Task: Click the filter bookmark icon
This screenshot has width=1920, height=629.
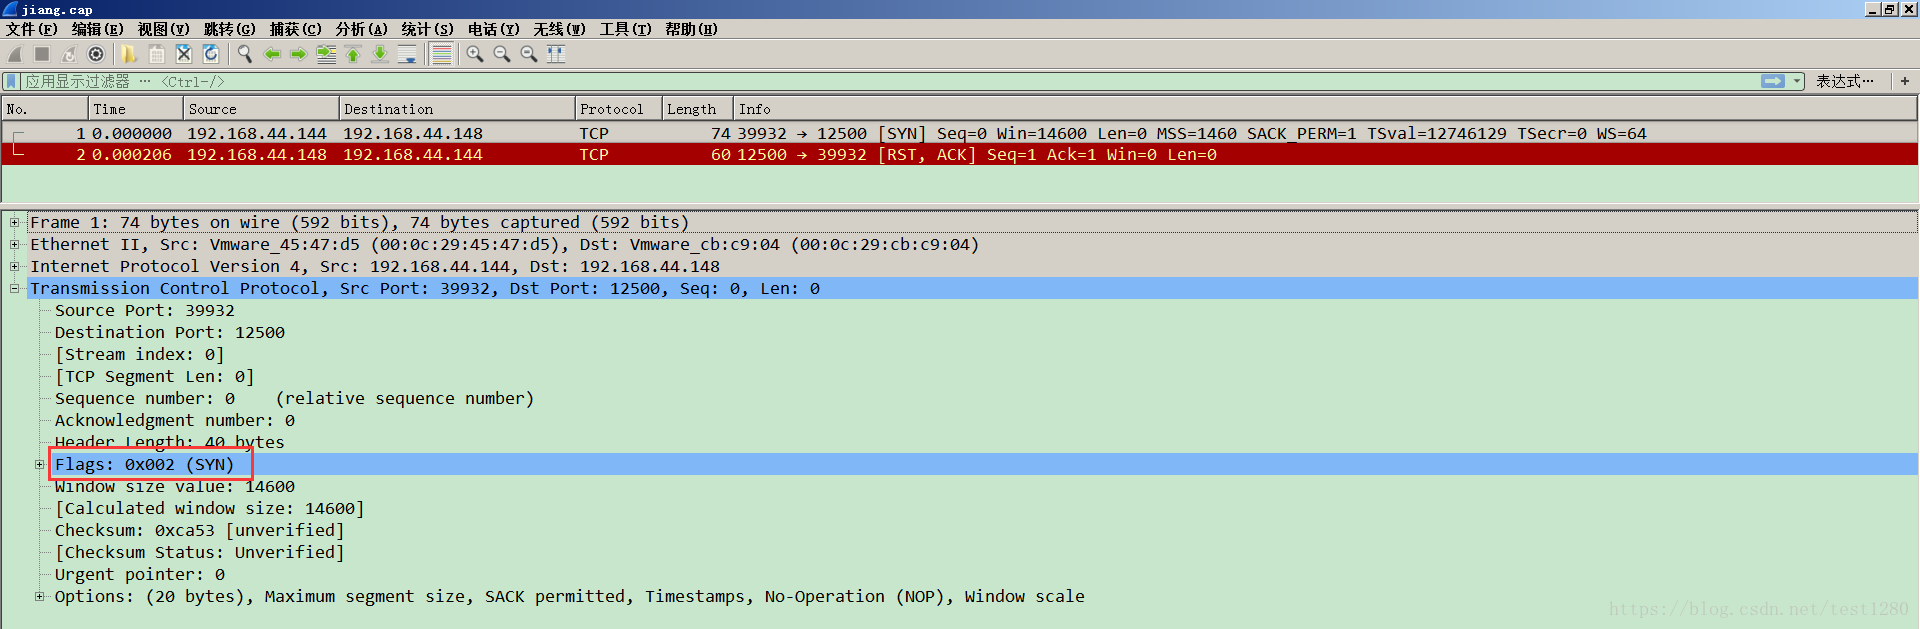Action: click(x=11, y=81)
